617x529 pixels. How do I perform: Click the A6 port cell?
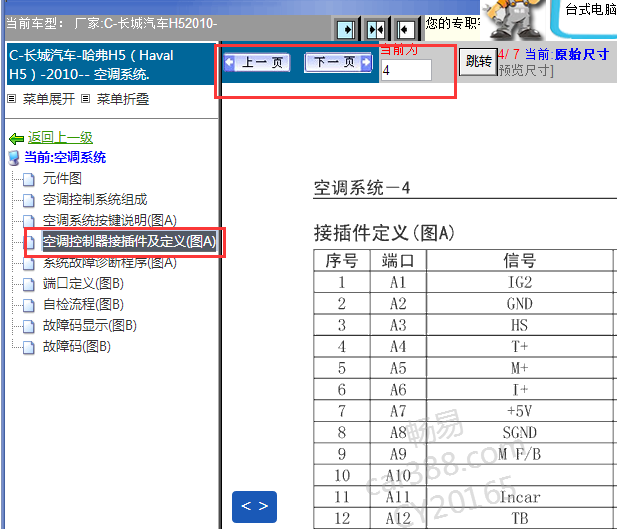398,390
